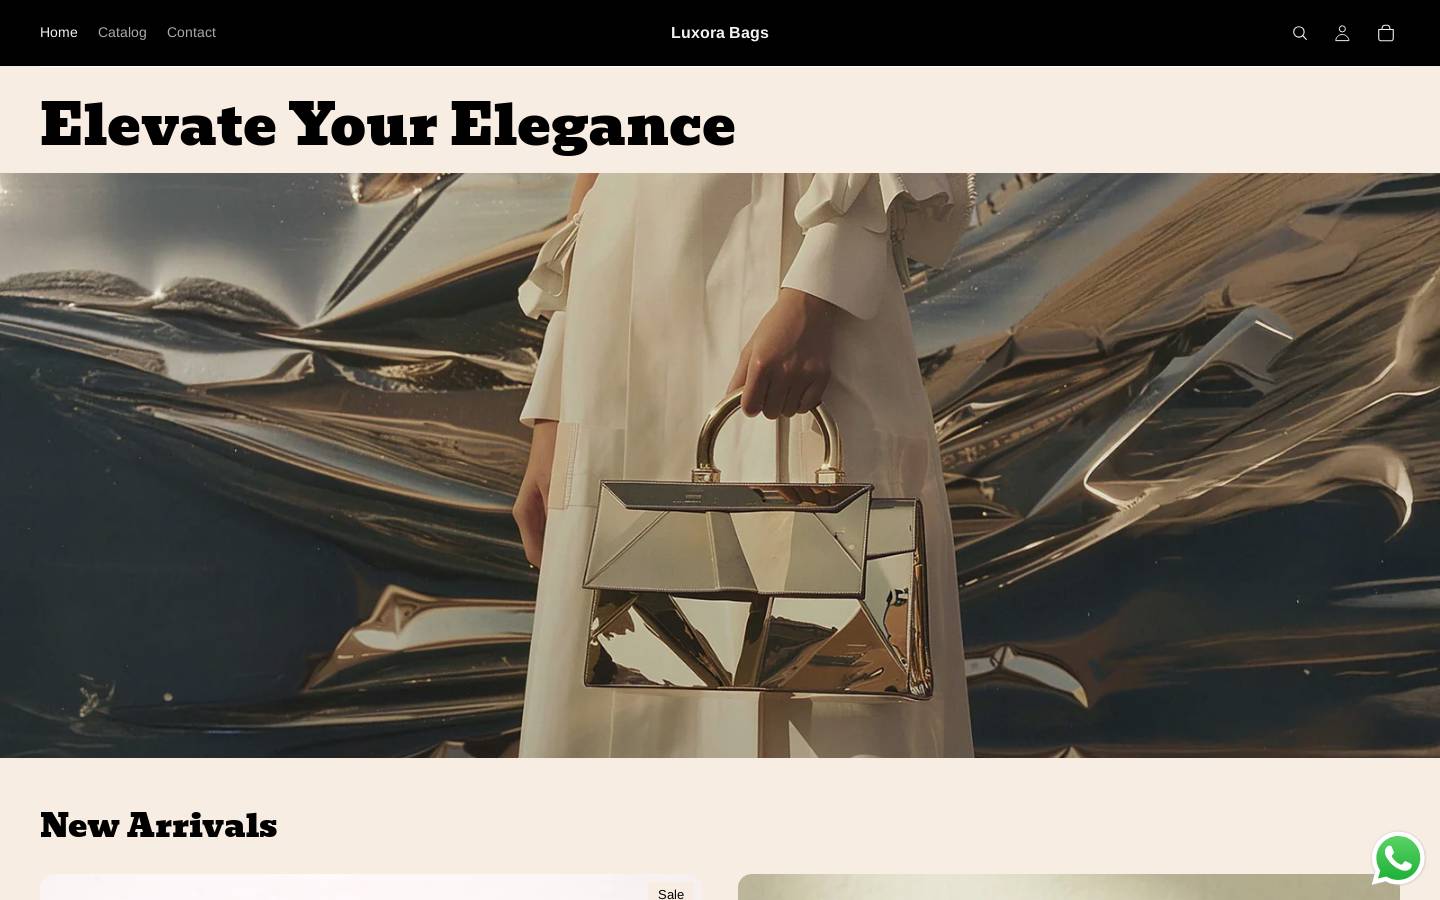Viewport: 1440px width, 900px height.
Task: Go to Home menu item
Action: coord(59,32)
